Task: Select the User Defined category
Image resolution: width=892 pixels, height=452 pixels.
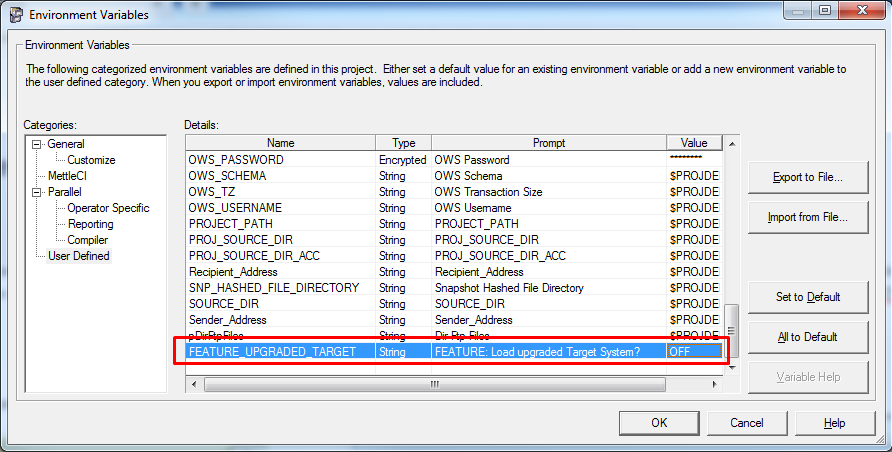Action: tap(79, 256)
